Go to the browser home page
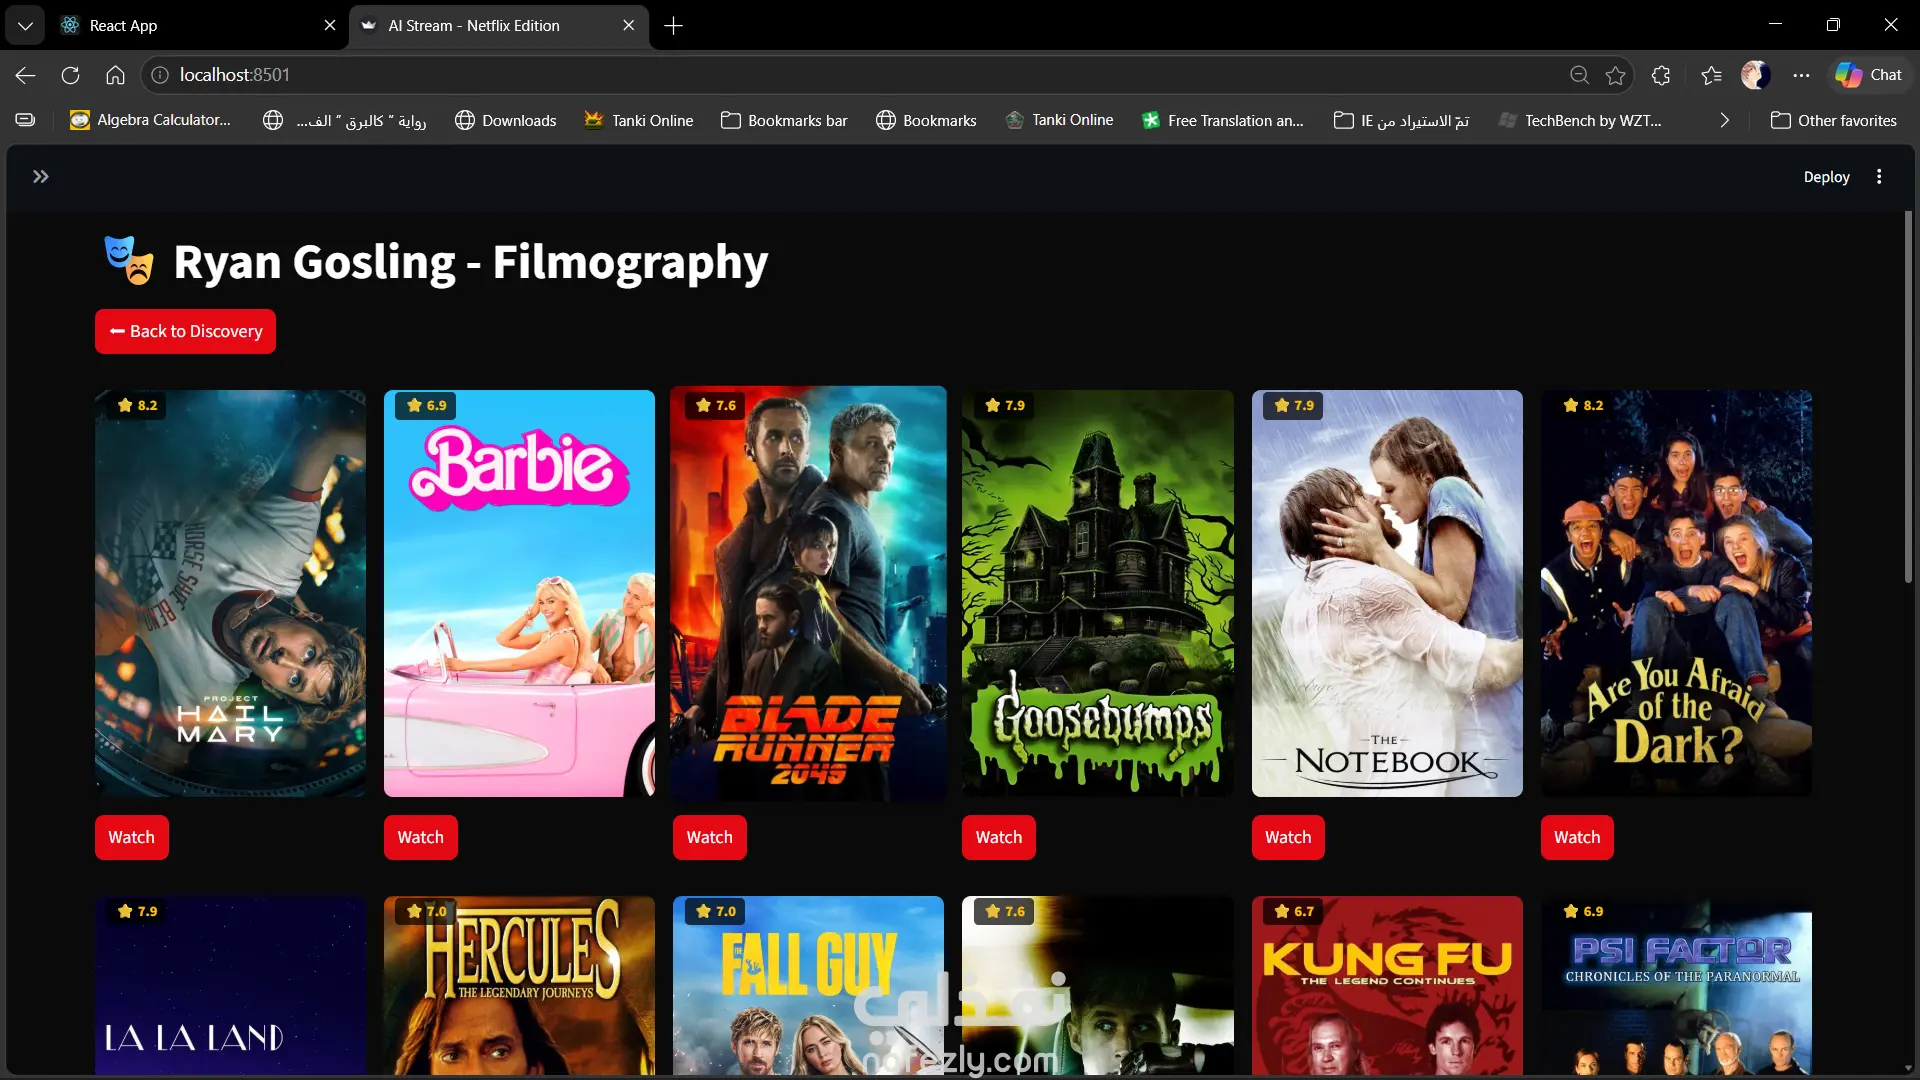Screen dimensions: 1920x1080 point(115,75)
